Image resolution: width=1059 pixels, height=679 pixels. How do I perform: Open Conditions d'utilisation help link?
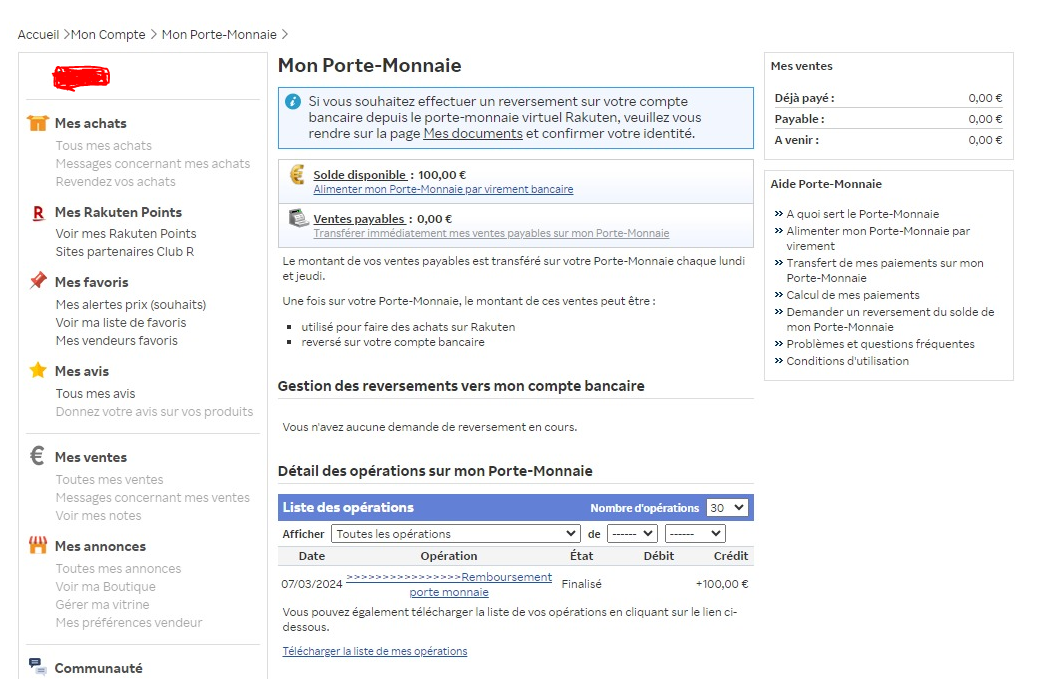848,361
